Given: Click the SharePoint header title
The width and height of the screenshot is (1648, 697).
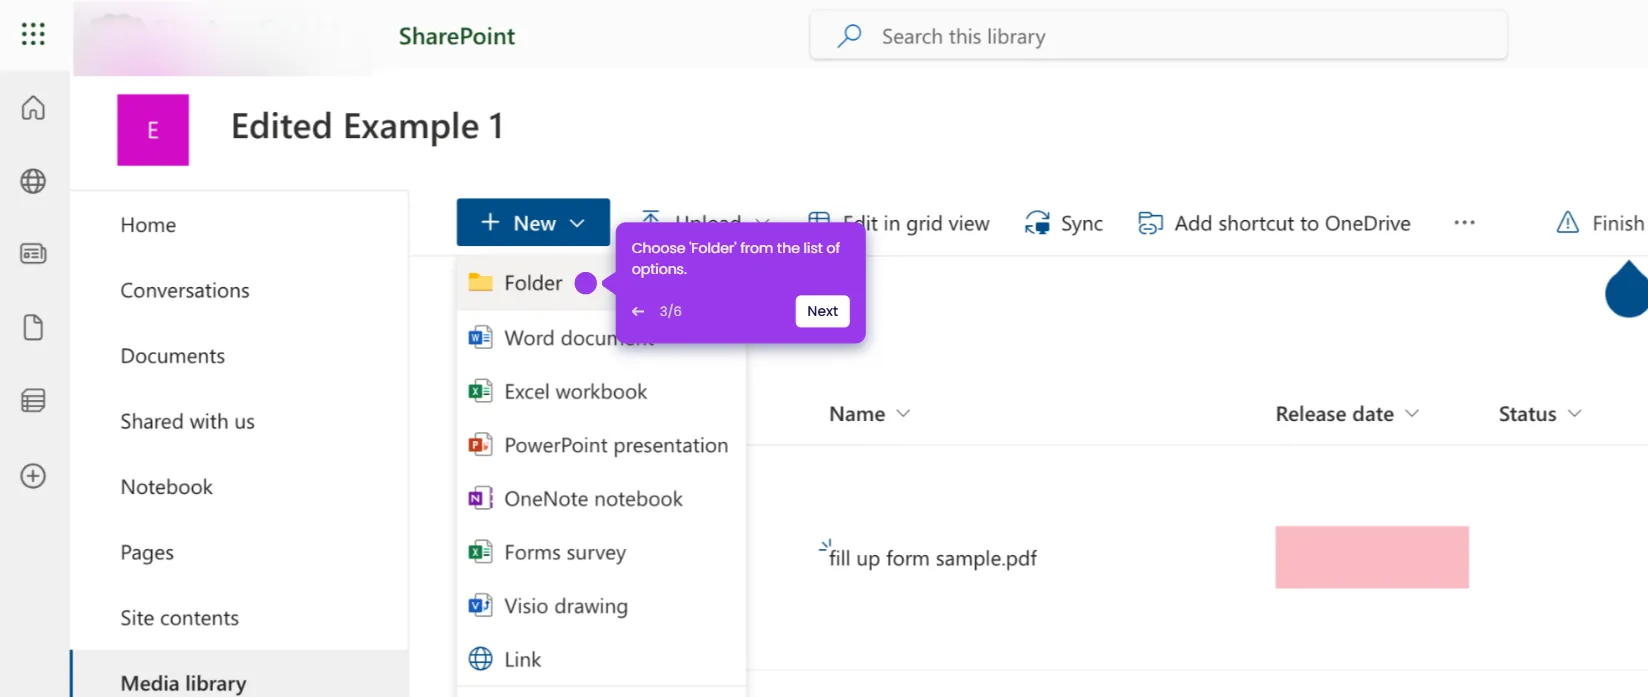Looking at the screenshot, I should pos(457,36).
